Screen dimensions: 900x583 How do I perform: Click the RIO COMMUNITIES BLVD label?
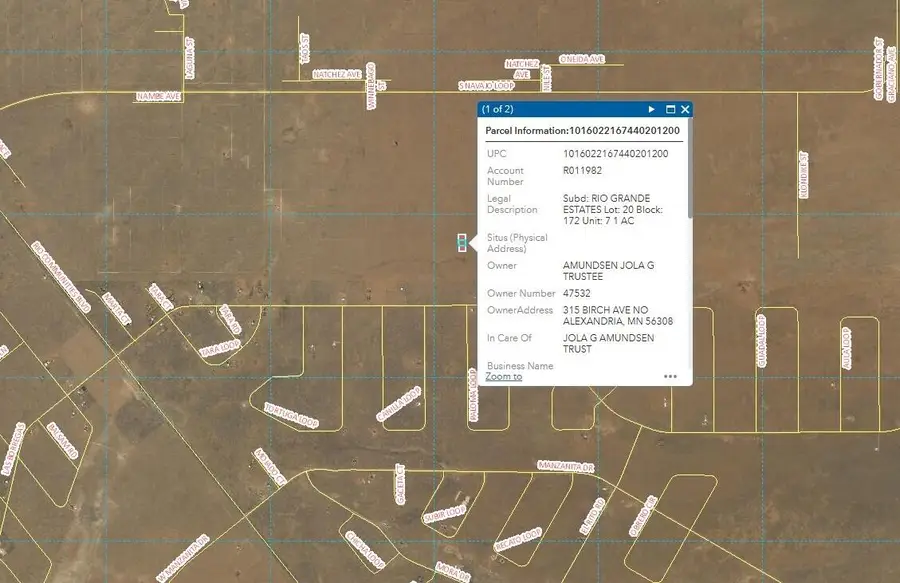61,277
